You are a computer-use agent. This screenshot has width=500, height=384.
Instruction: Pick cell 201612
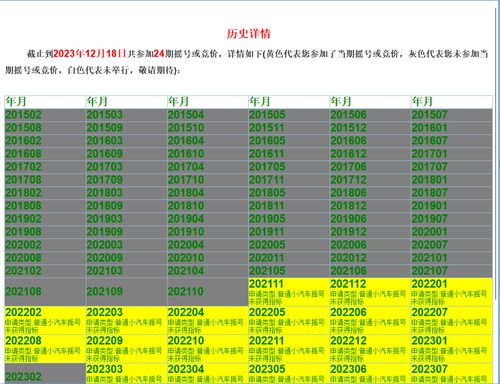370,154
